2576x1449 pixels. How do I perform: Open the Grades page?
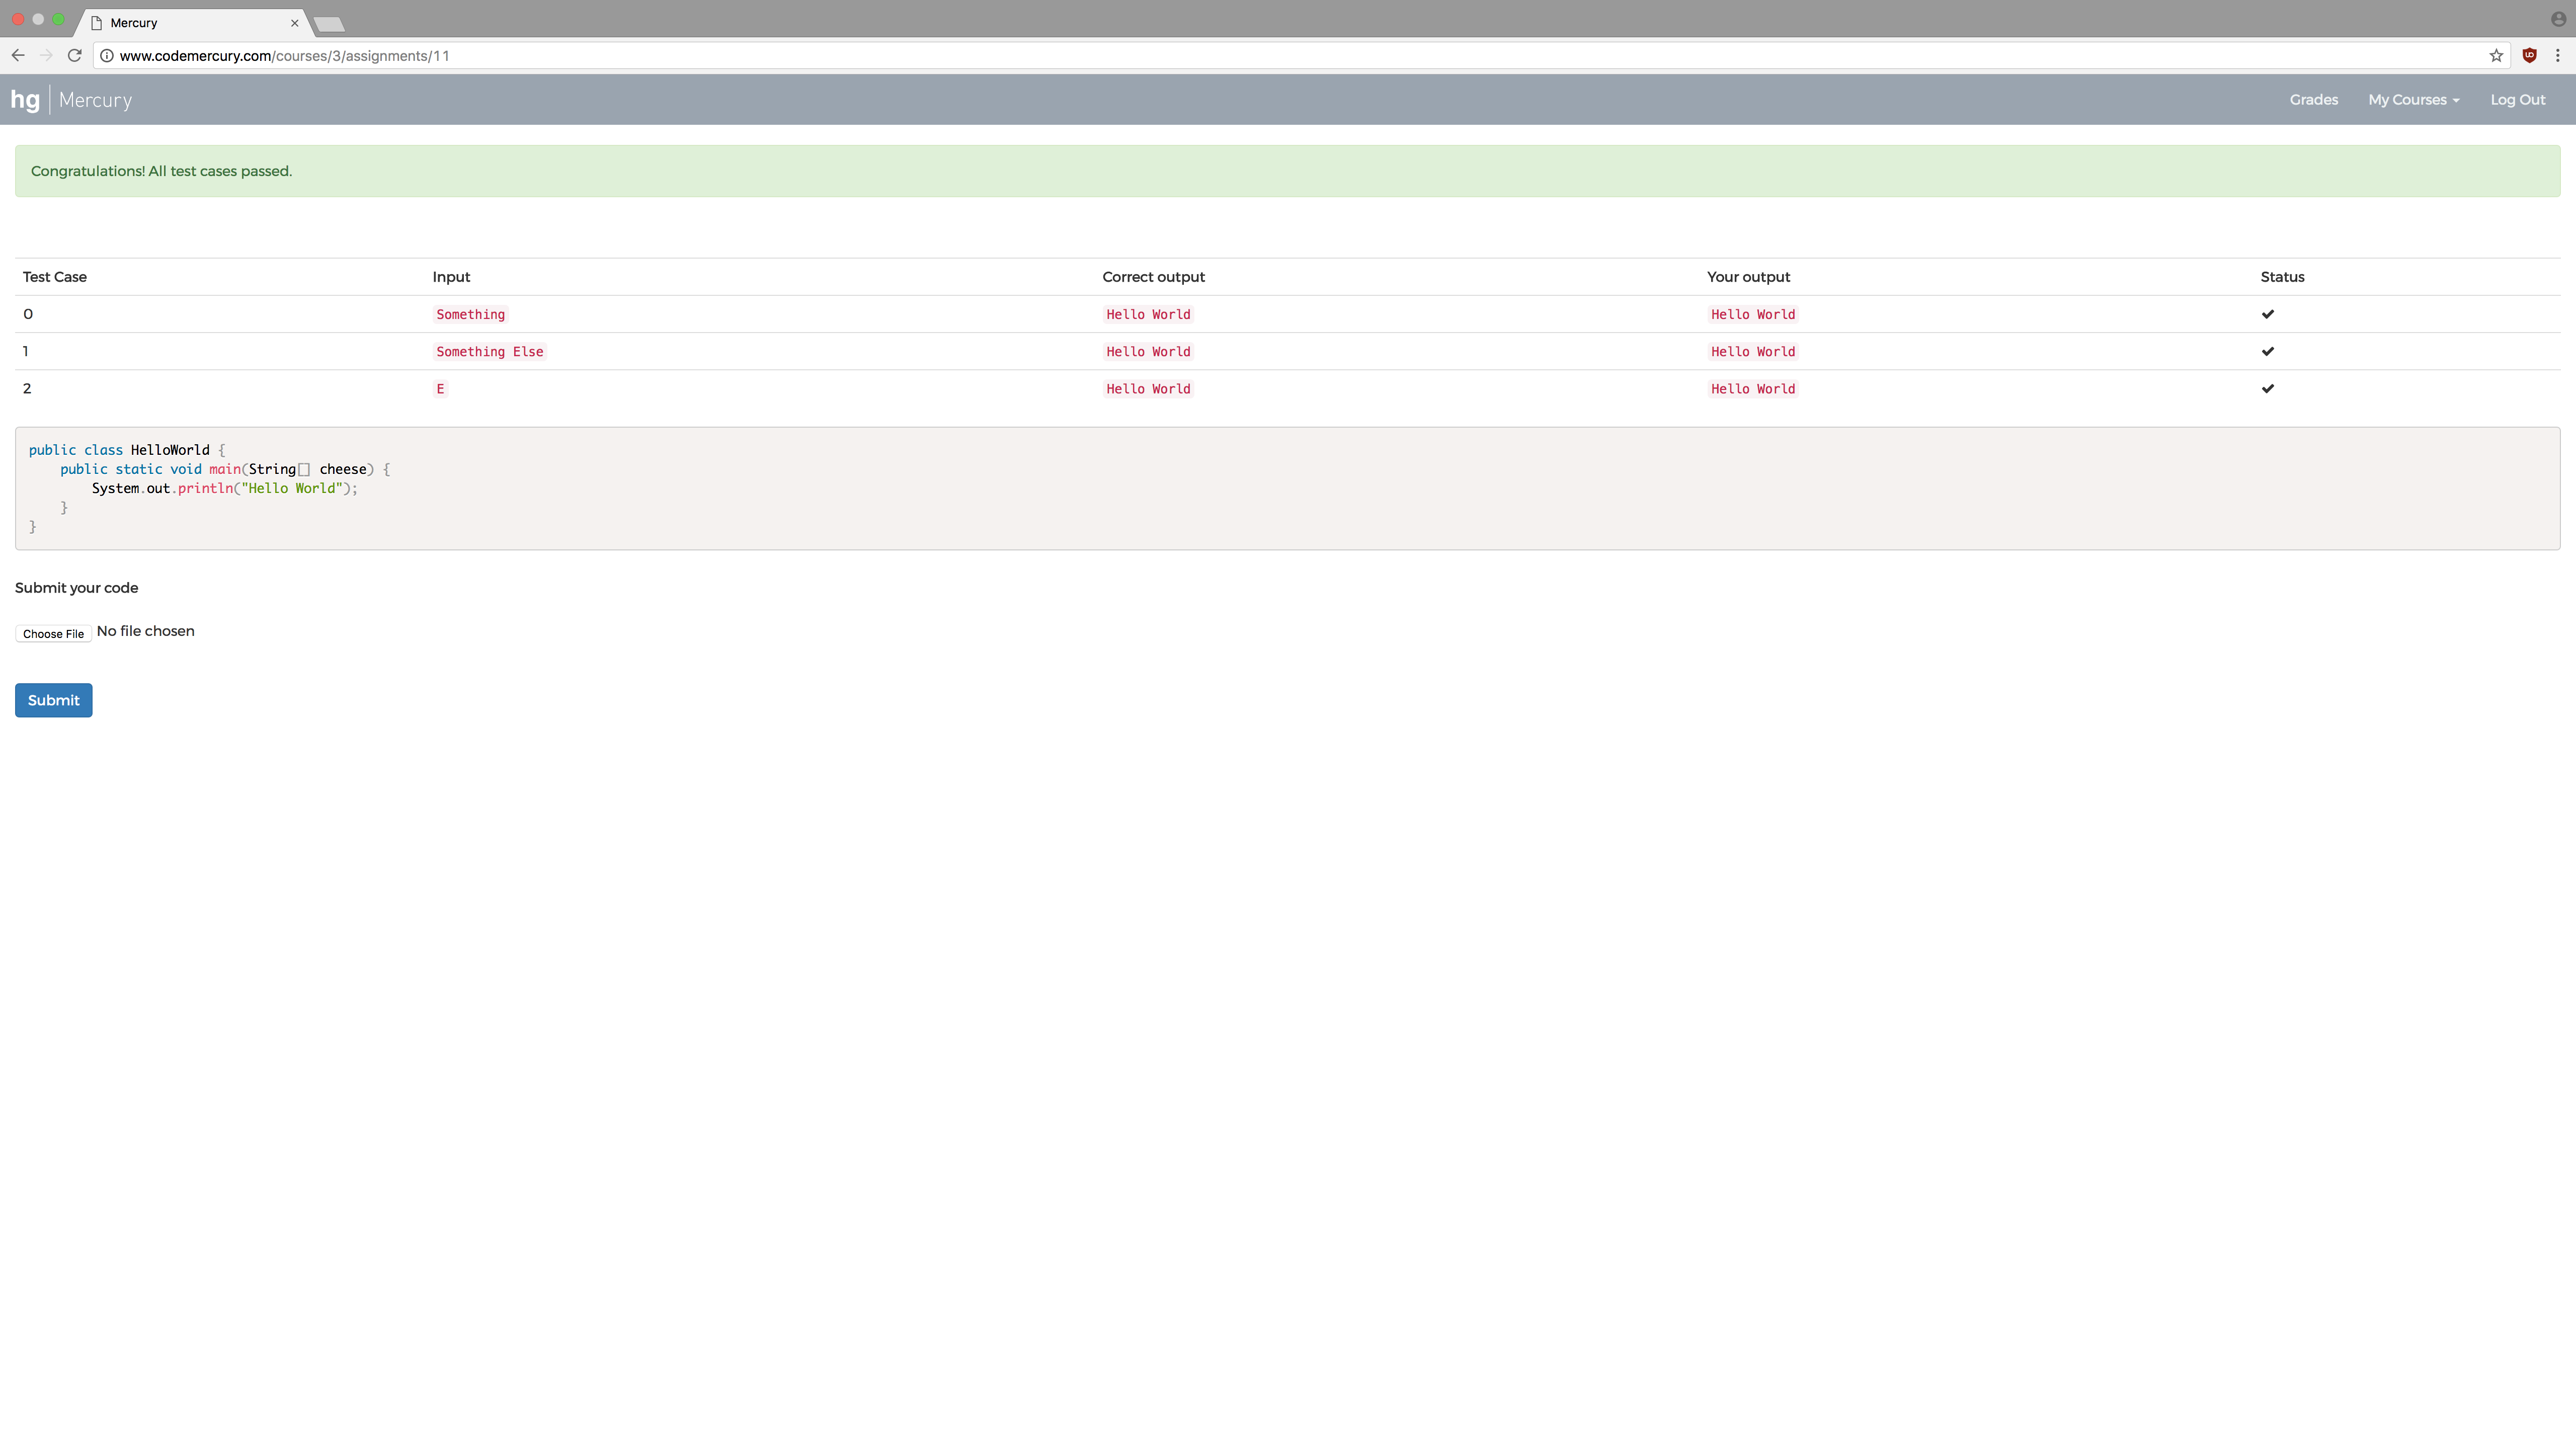click(x=2313, y=100)
